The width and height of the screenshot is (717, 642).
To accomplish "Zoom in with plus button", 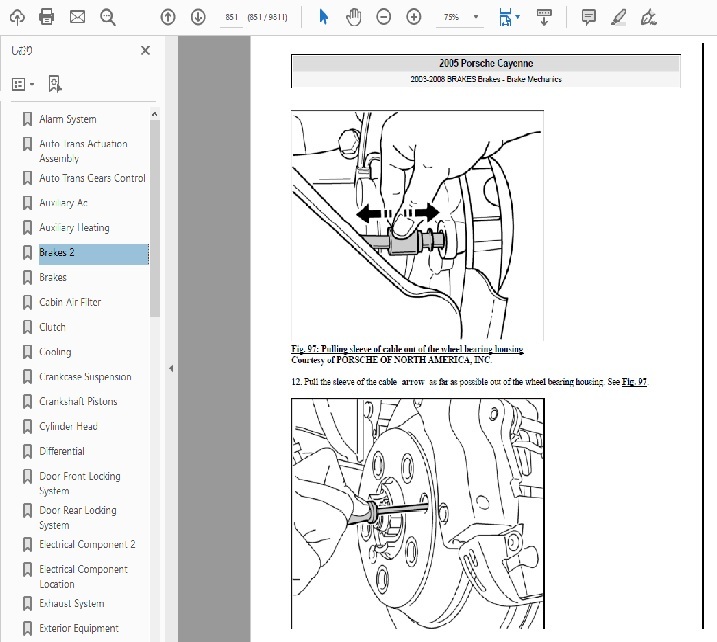I will 414,17.
